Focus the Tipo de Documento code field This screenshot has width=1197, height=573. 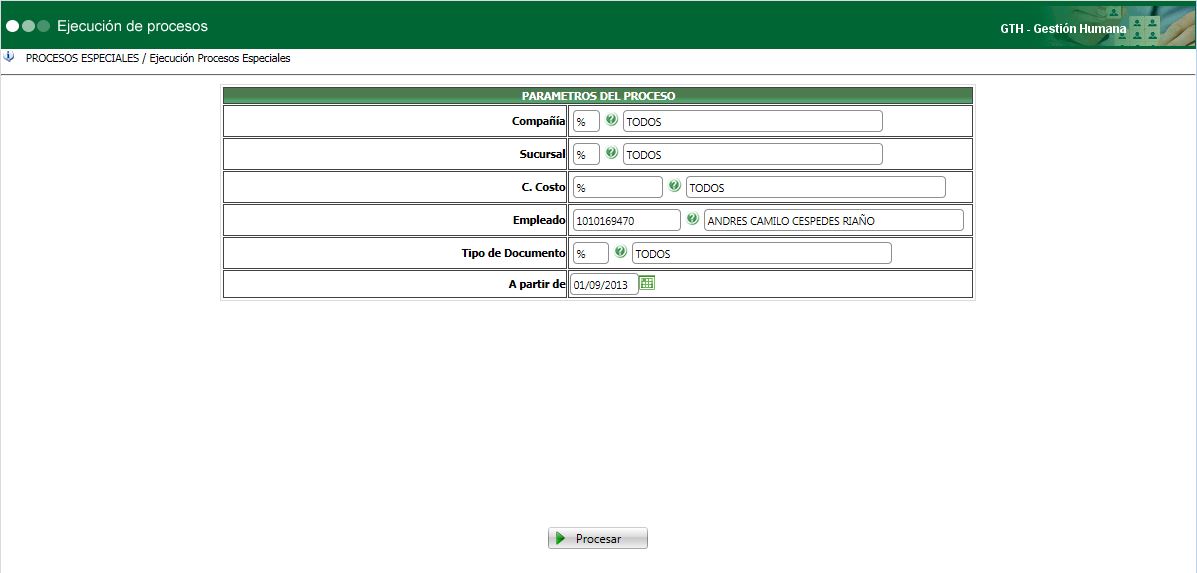591,253
